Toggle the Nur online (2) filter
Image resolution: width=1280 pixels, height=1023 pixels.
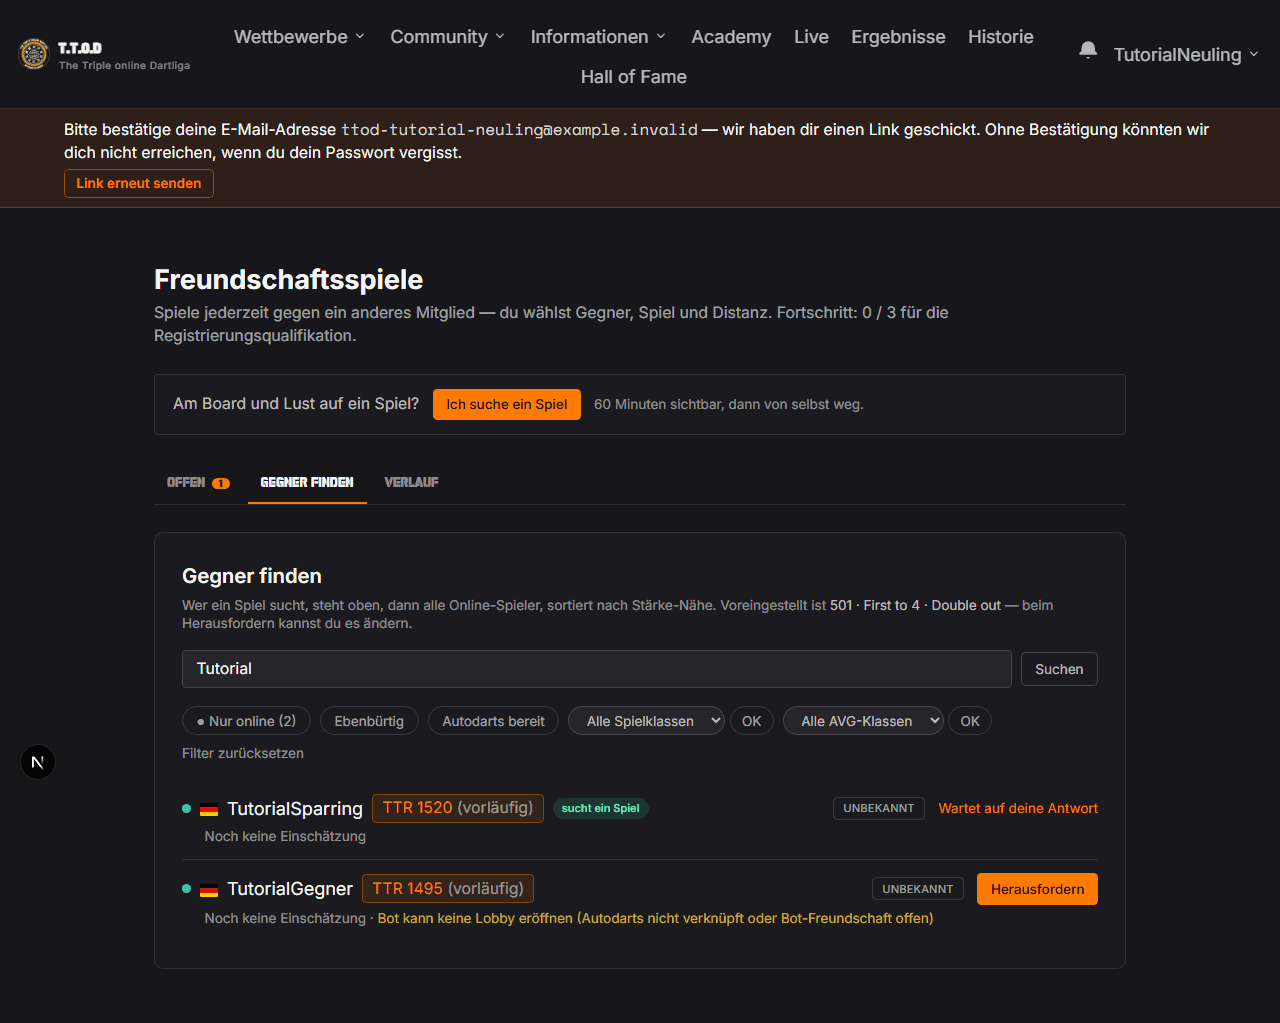click(x=247, y=721)
